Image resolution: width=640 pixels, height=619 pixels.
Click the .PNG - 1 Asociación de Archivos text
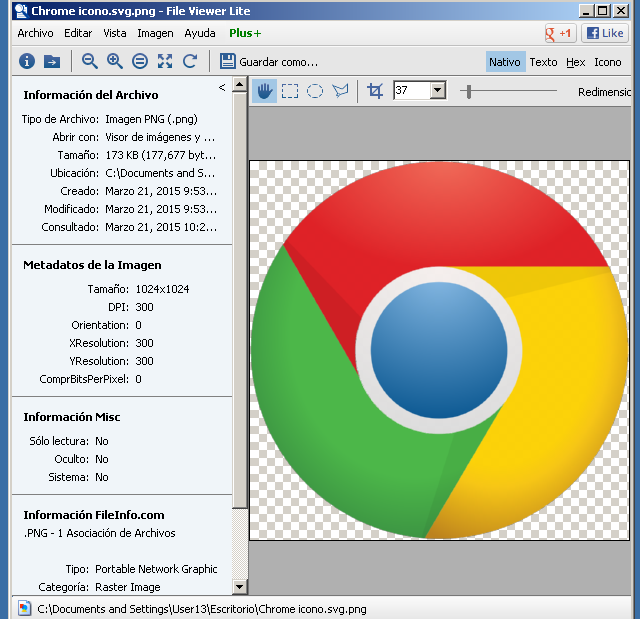point(100,533)
